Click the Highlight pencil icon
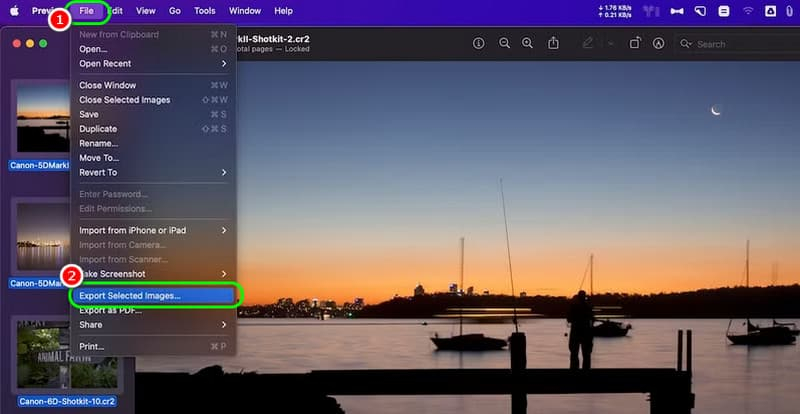Viewport: 800px width, 414px height. click(588, 43)
